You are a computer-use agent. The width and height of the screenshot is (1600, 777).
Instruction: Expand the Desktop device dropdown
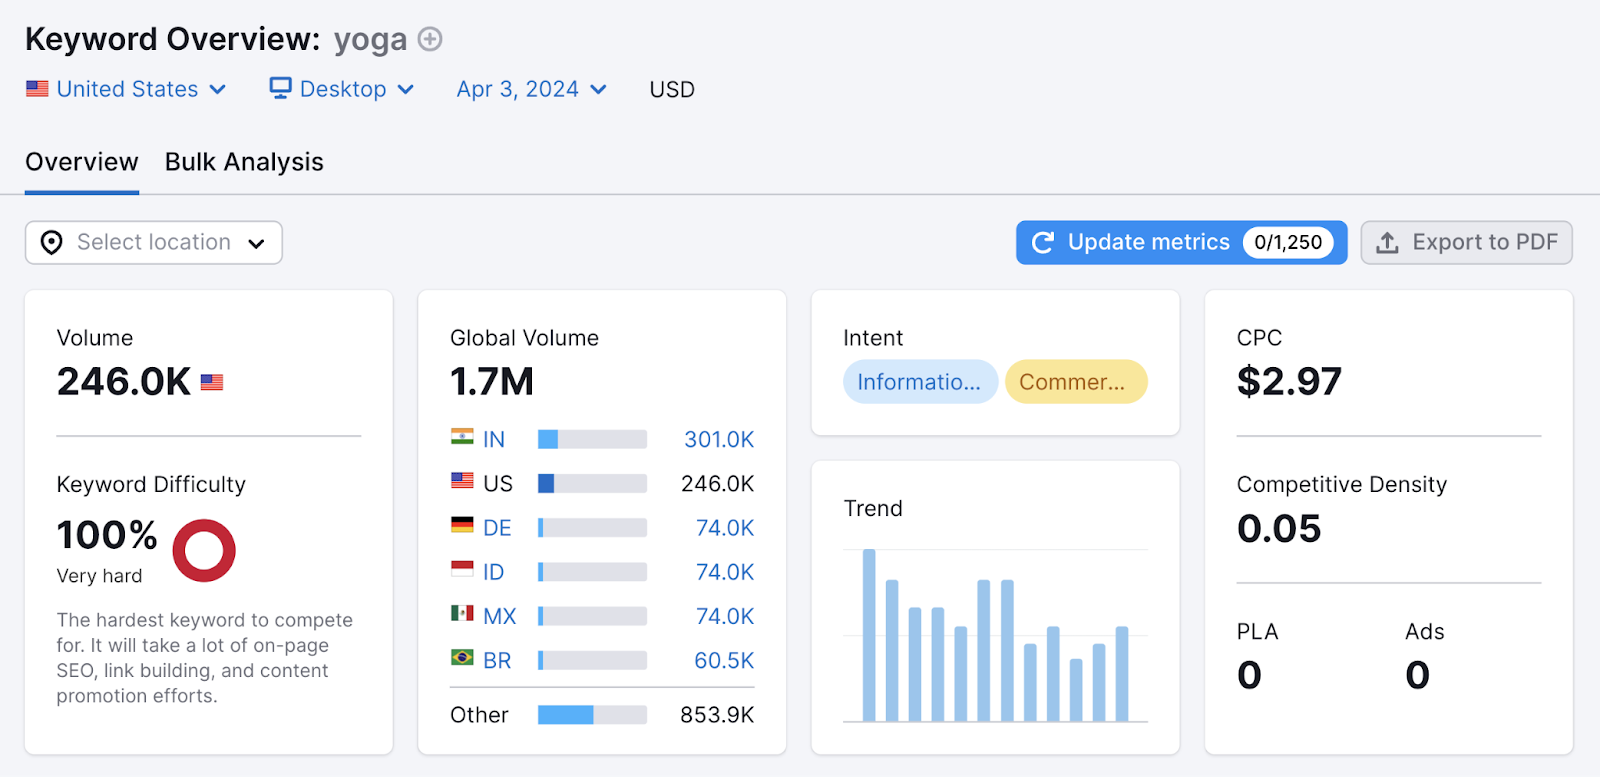pyautogui.click(x=342, y=89)
